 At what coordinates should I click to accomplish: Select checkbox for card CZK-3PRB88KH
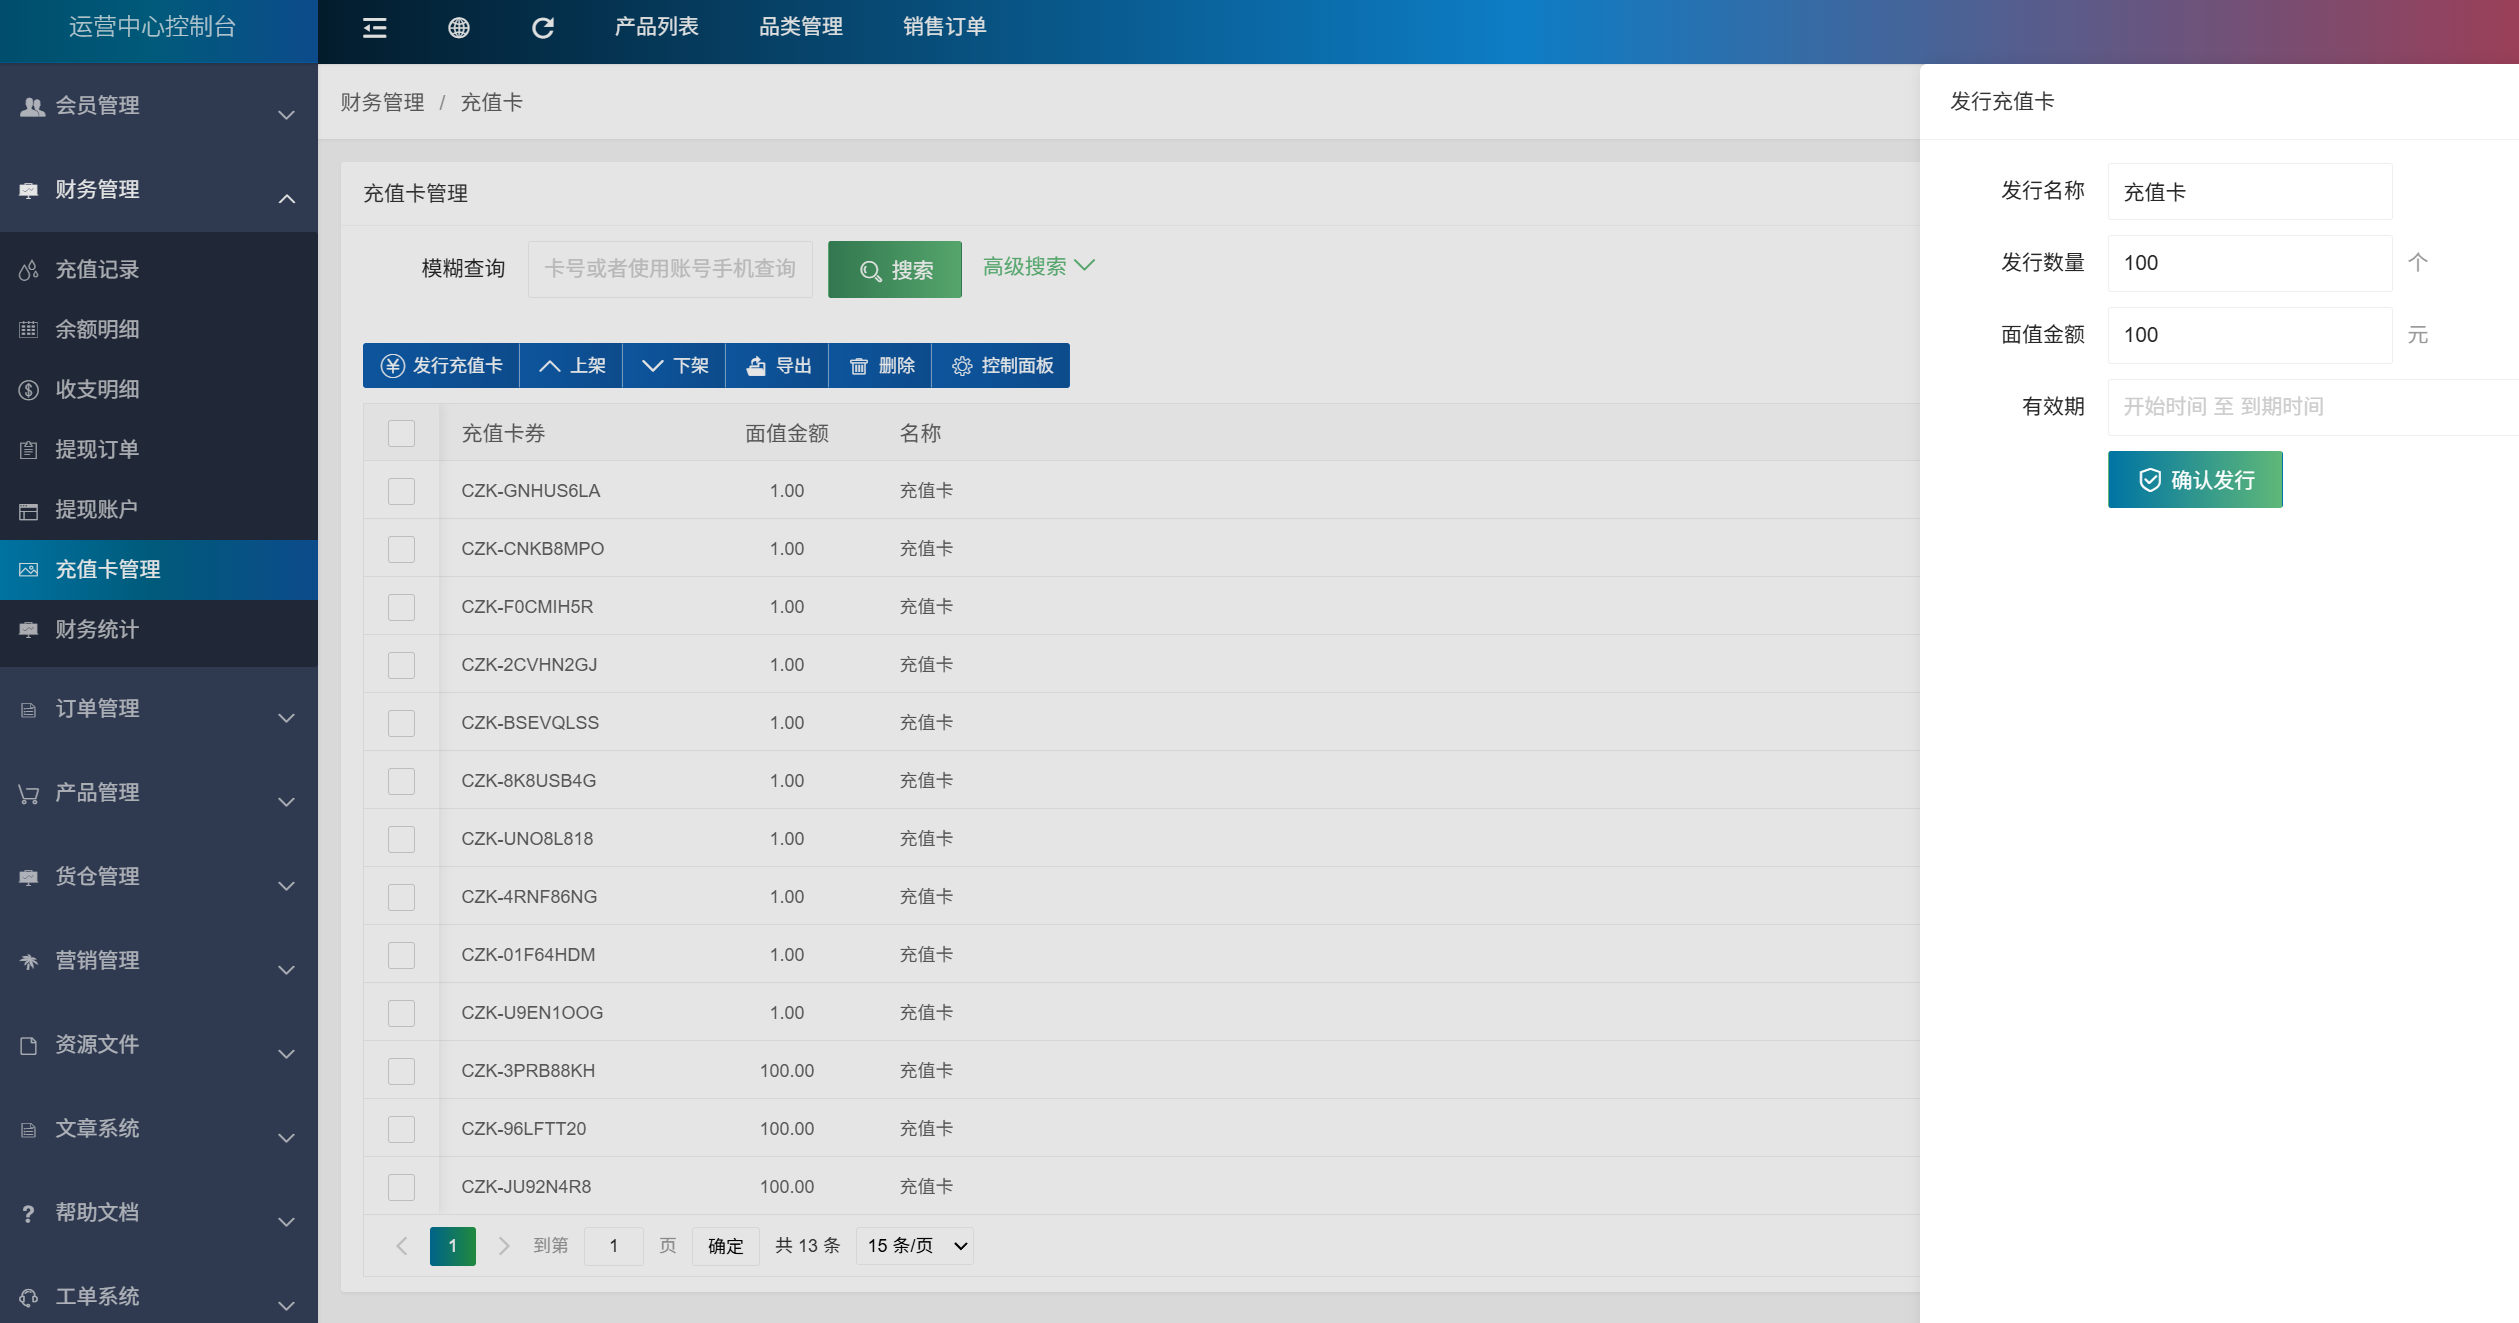click(x=401, y=1071)
